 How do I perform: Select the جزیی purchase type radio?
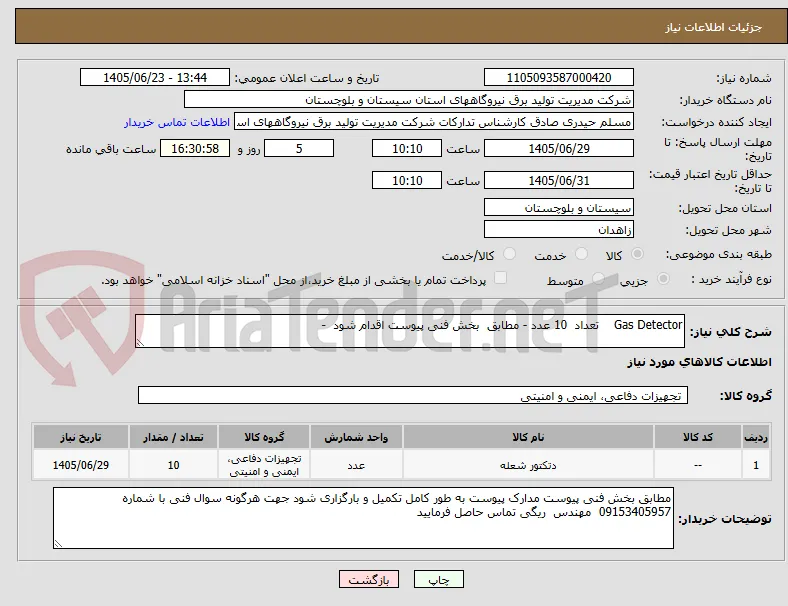tap(663, 278)
